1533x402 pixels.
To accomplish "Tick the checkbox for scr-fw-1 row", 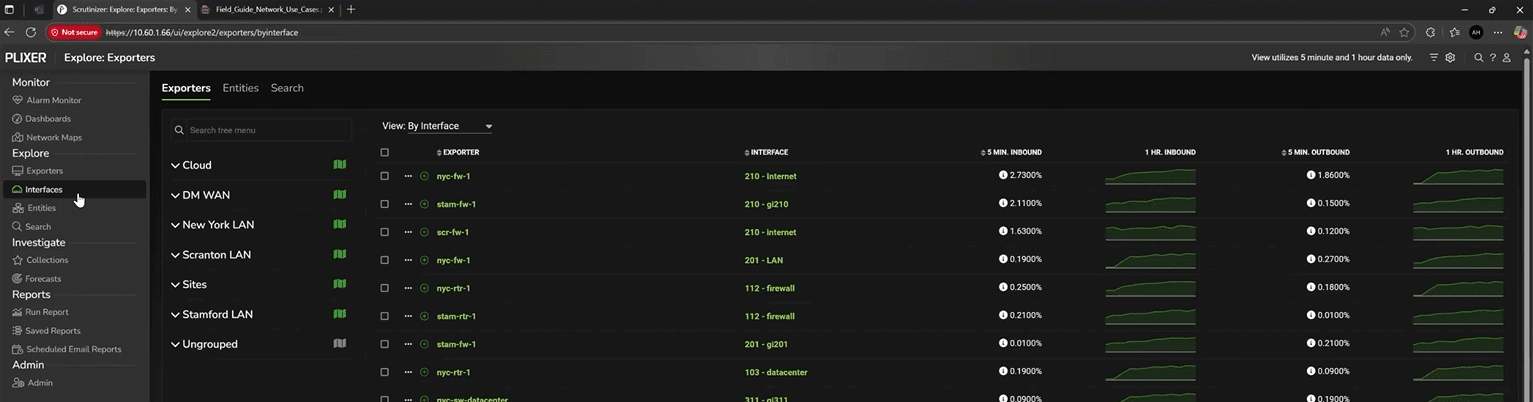I will click(385, 232).
